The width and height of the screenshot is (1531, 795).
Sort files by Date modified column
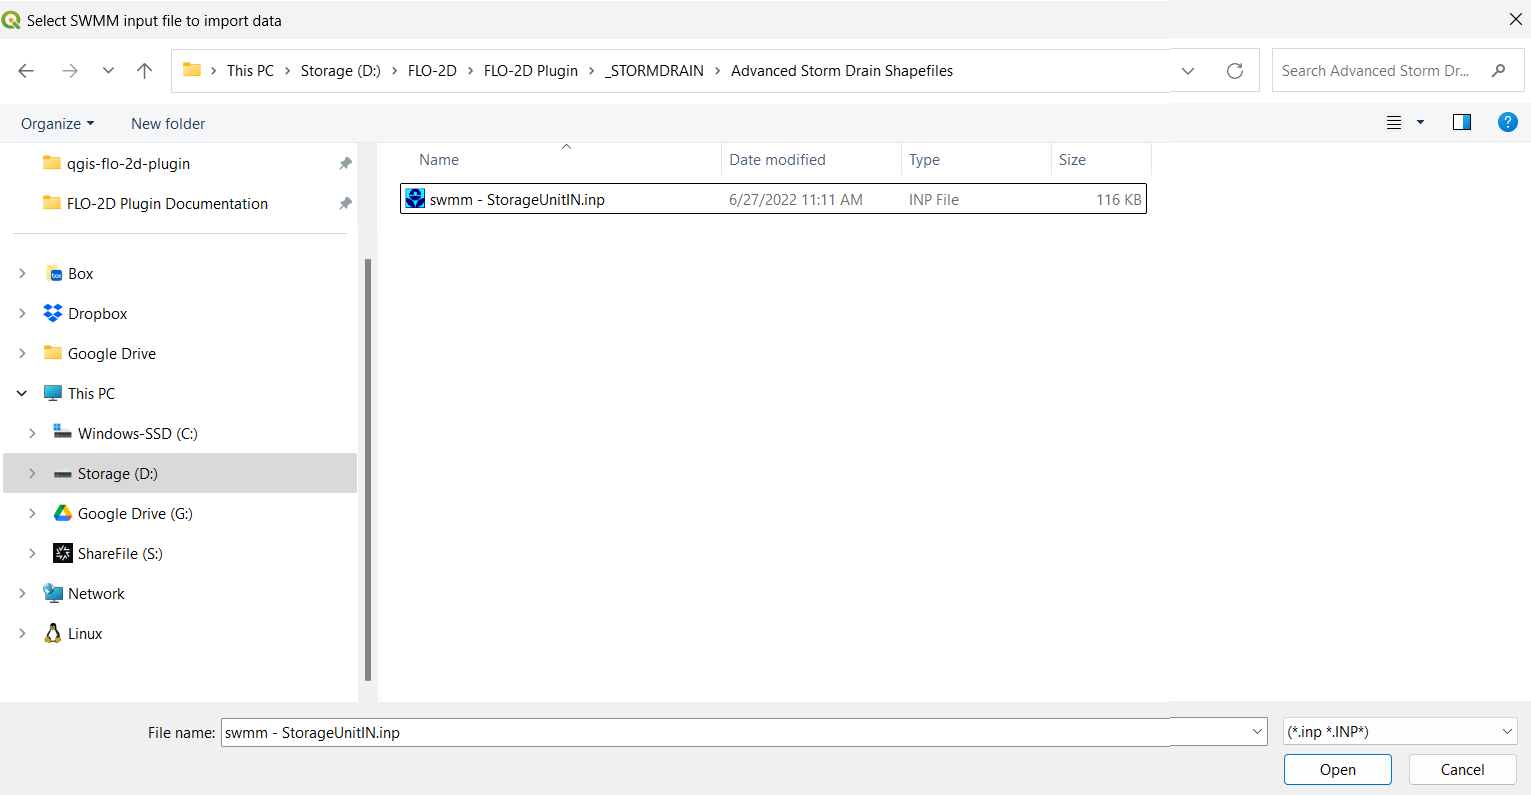pyautogui.click(x=777, y=160)
